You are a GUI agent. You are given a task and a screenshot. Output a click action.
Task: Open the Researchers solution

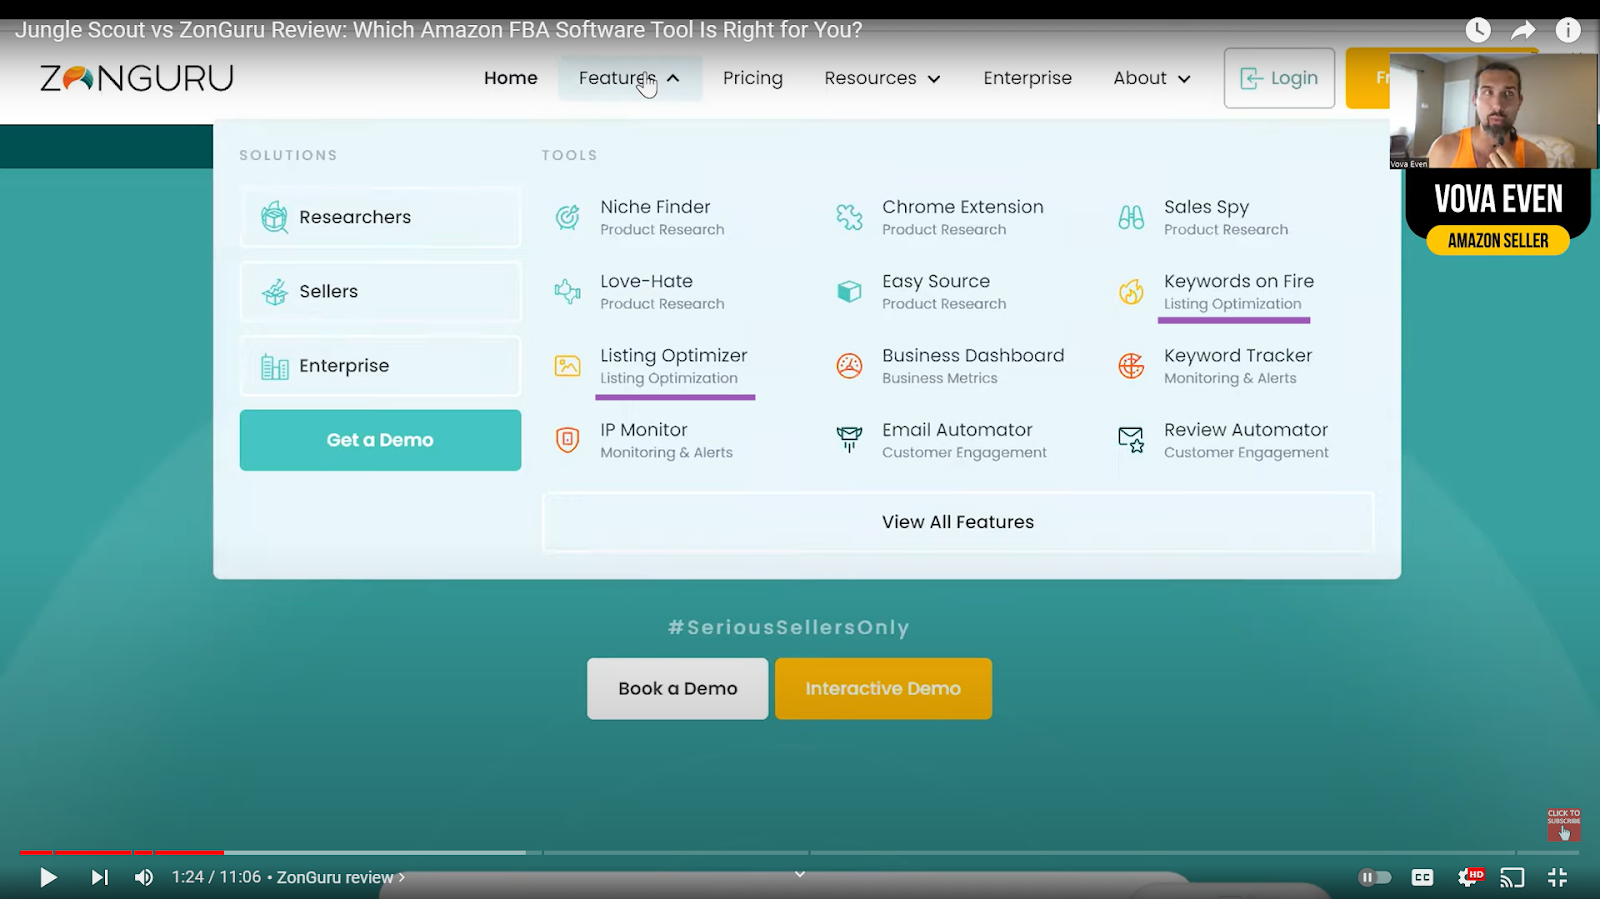[380, 217]
